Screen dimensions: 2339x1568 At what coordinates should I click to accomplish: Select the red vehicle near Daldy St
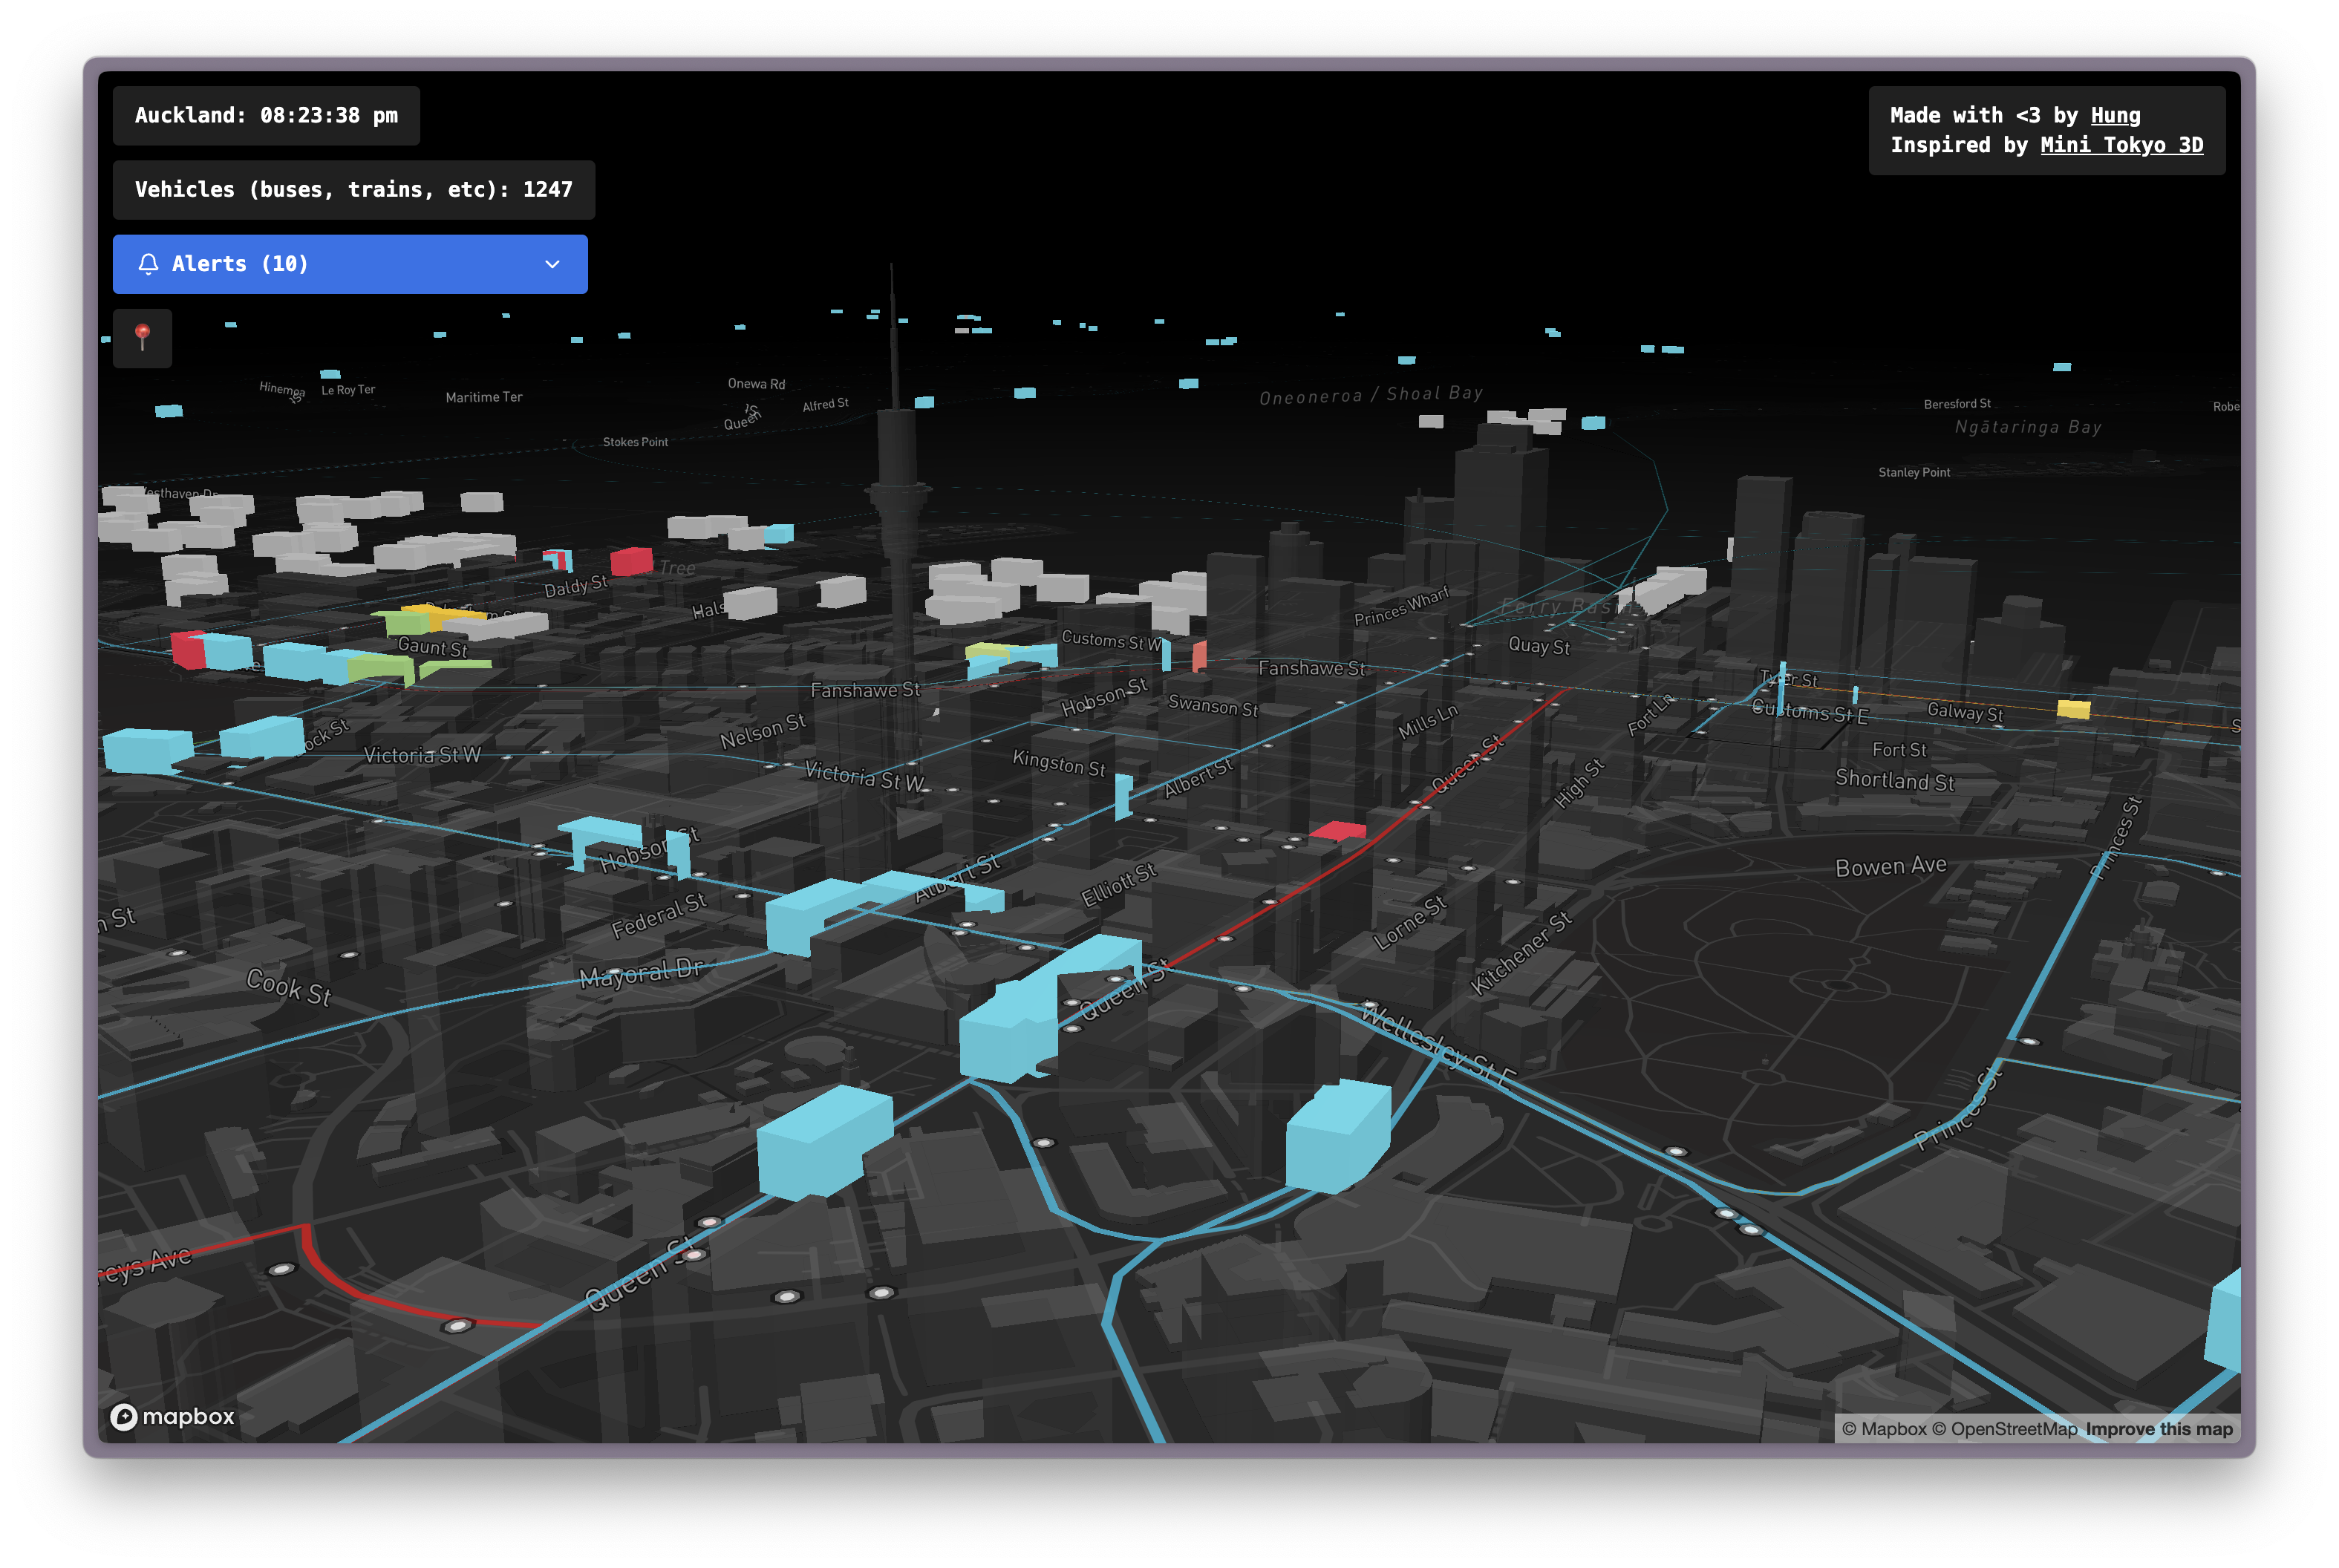point(631,561)
